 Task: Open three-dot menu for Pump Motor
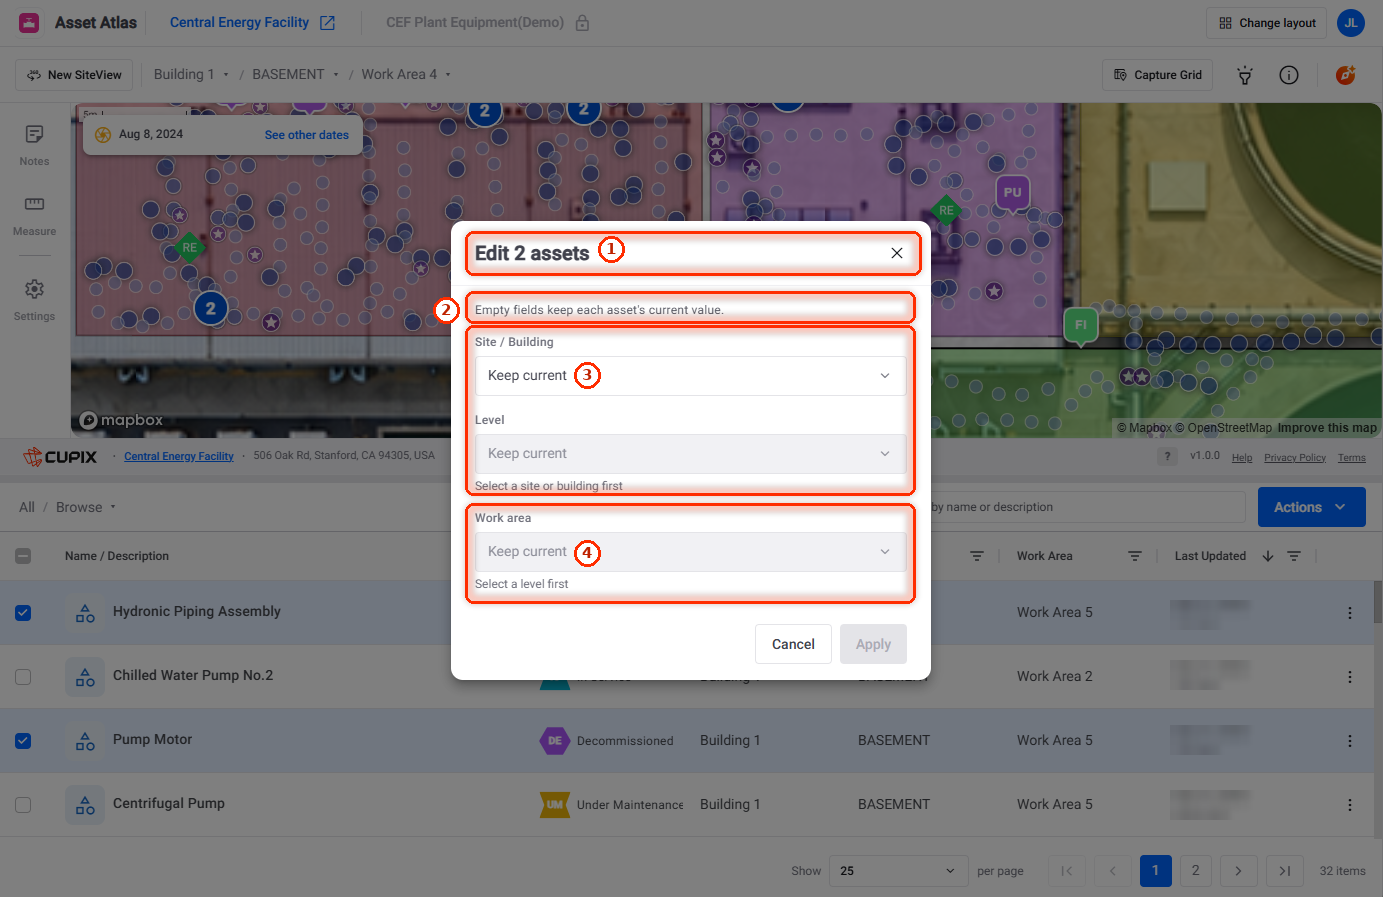point(1349,741)
